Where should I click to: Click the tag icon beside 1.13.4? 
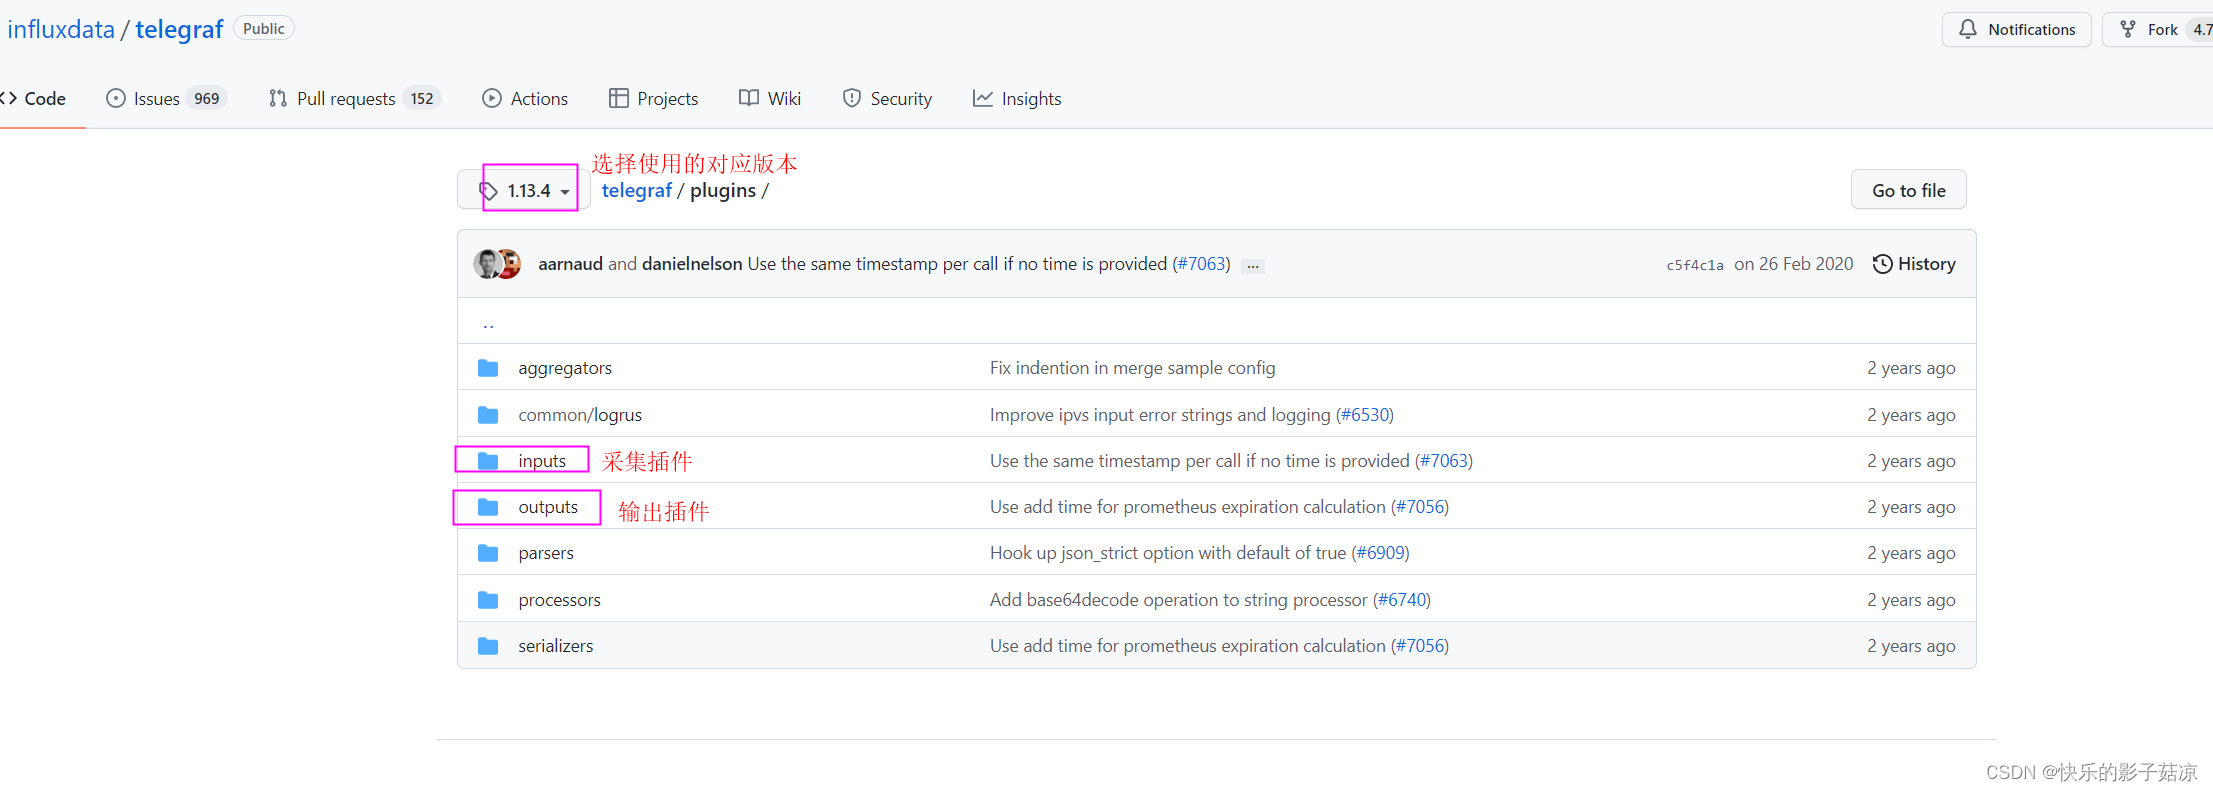488,191
